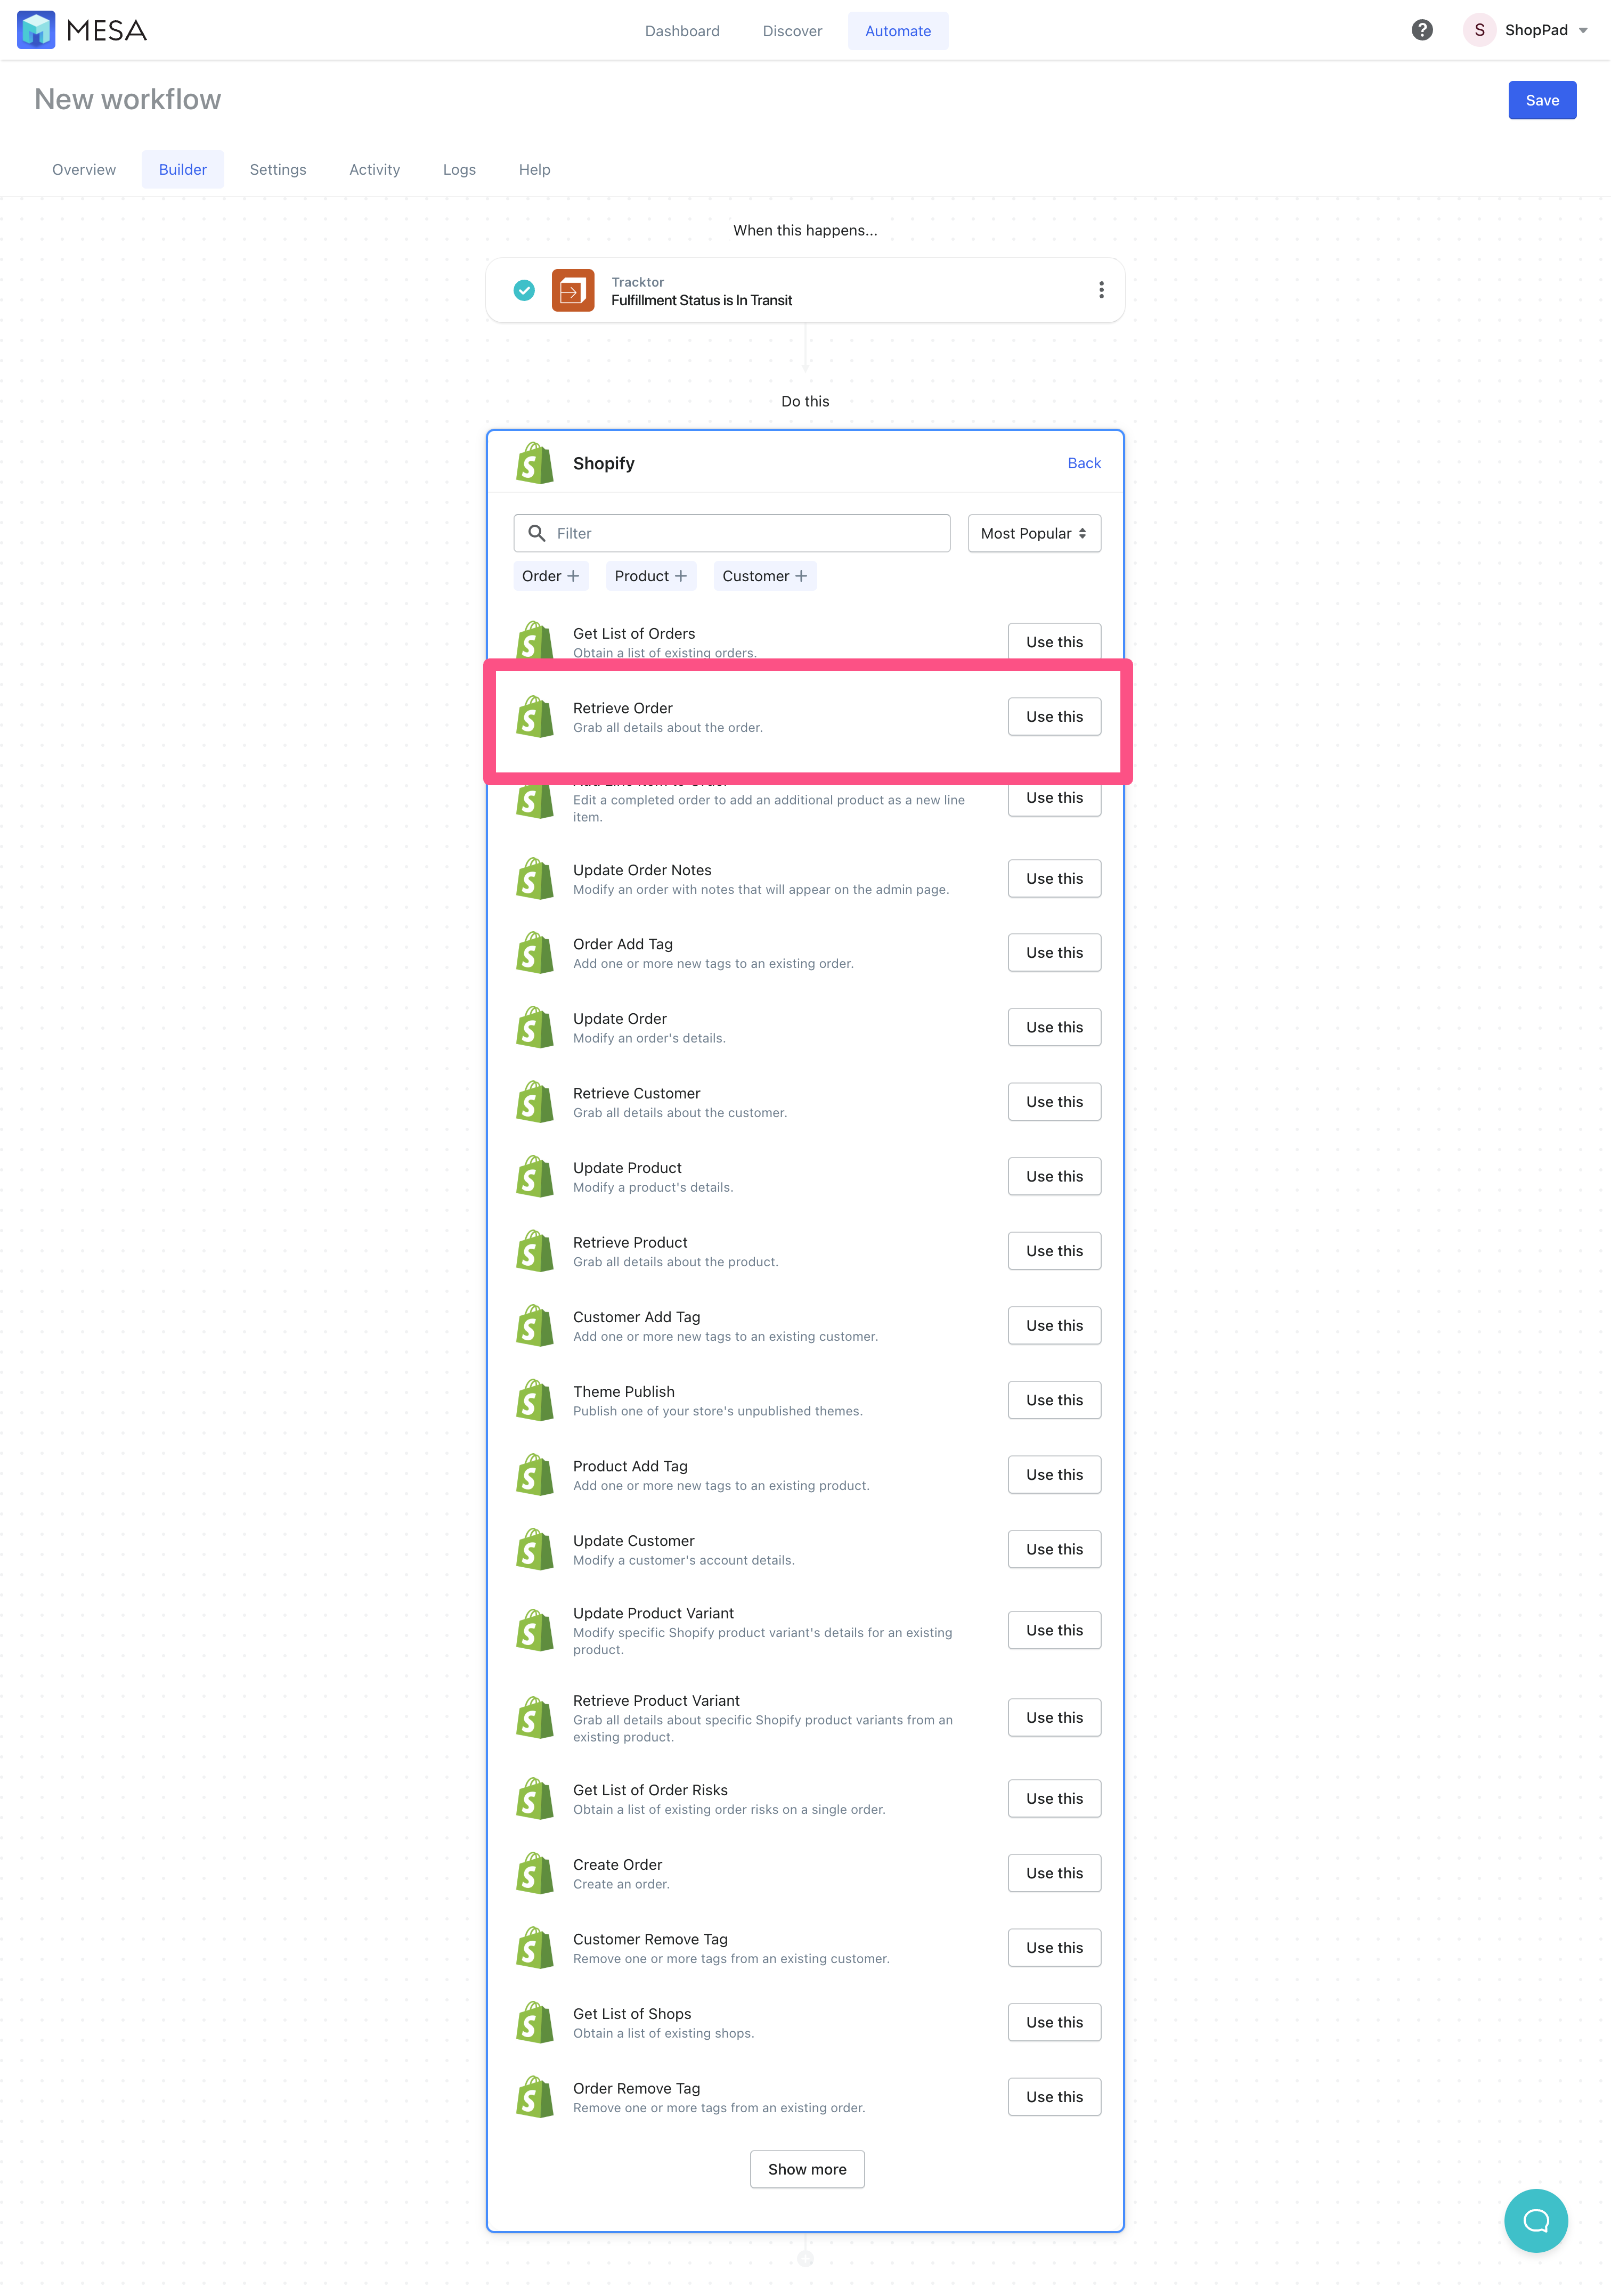Click the Get List of Shops title
1611x2296 pixels.
point(632,2014)
